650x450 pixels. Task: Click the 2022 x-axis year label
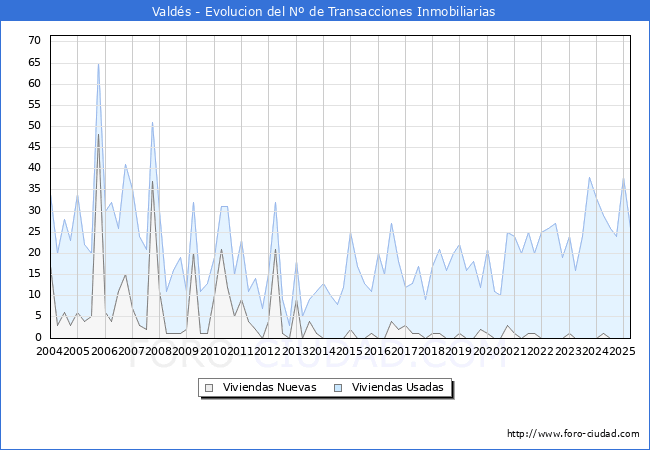[x=541, y=351]
